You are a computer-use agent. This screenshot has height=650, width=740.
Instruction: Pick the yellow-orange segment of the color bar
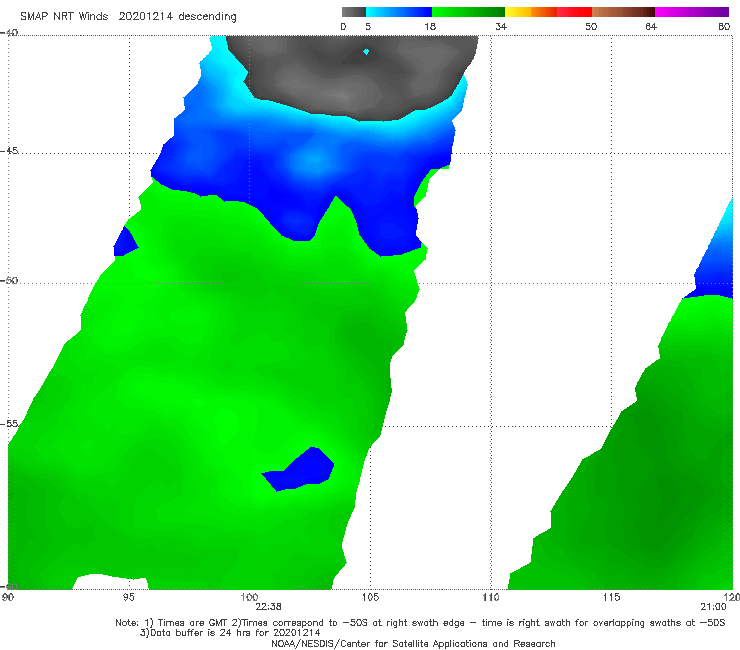pyautogui.click(x=530, y=12)
